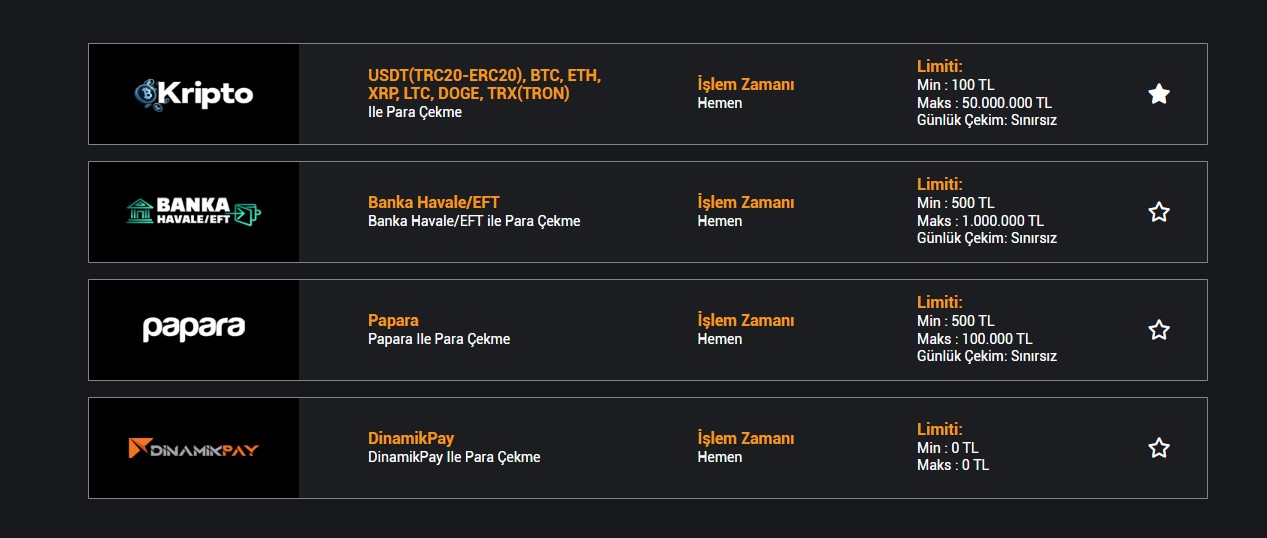Click 'Papara Ile Para Çekme' description

pos(439,339)
